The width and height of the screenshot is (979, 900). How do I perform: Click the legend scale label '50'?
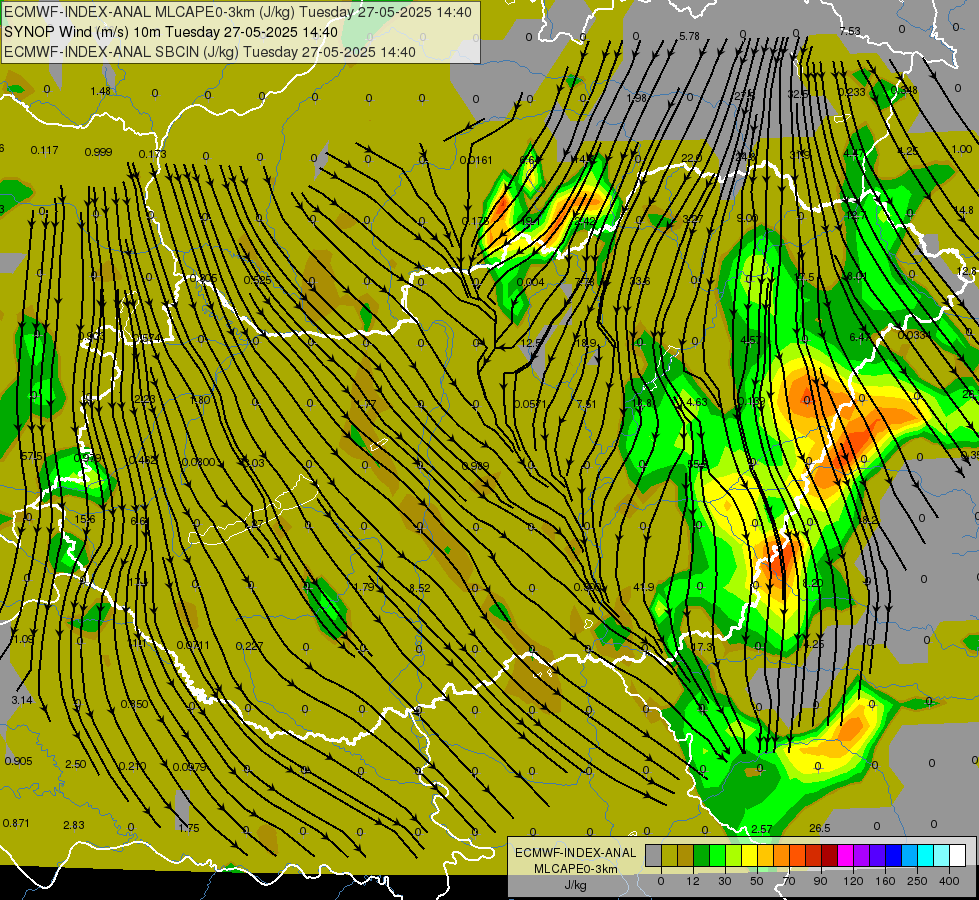757,881
